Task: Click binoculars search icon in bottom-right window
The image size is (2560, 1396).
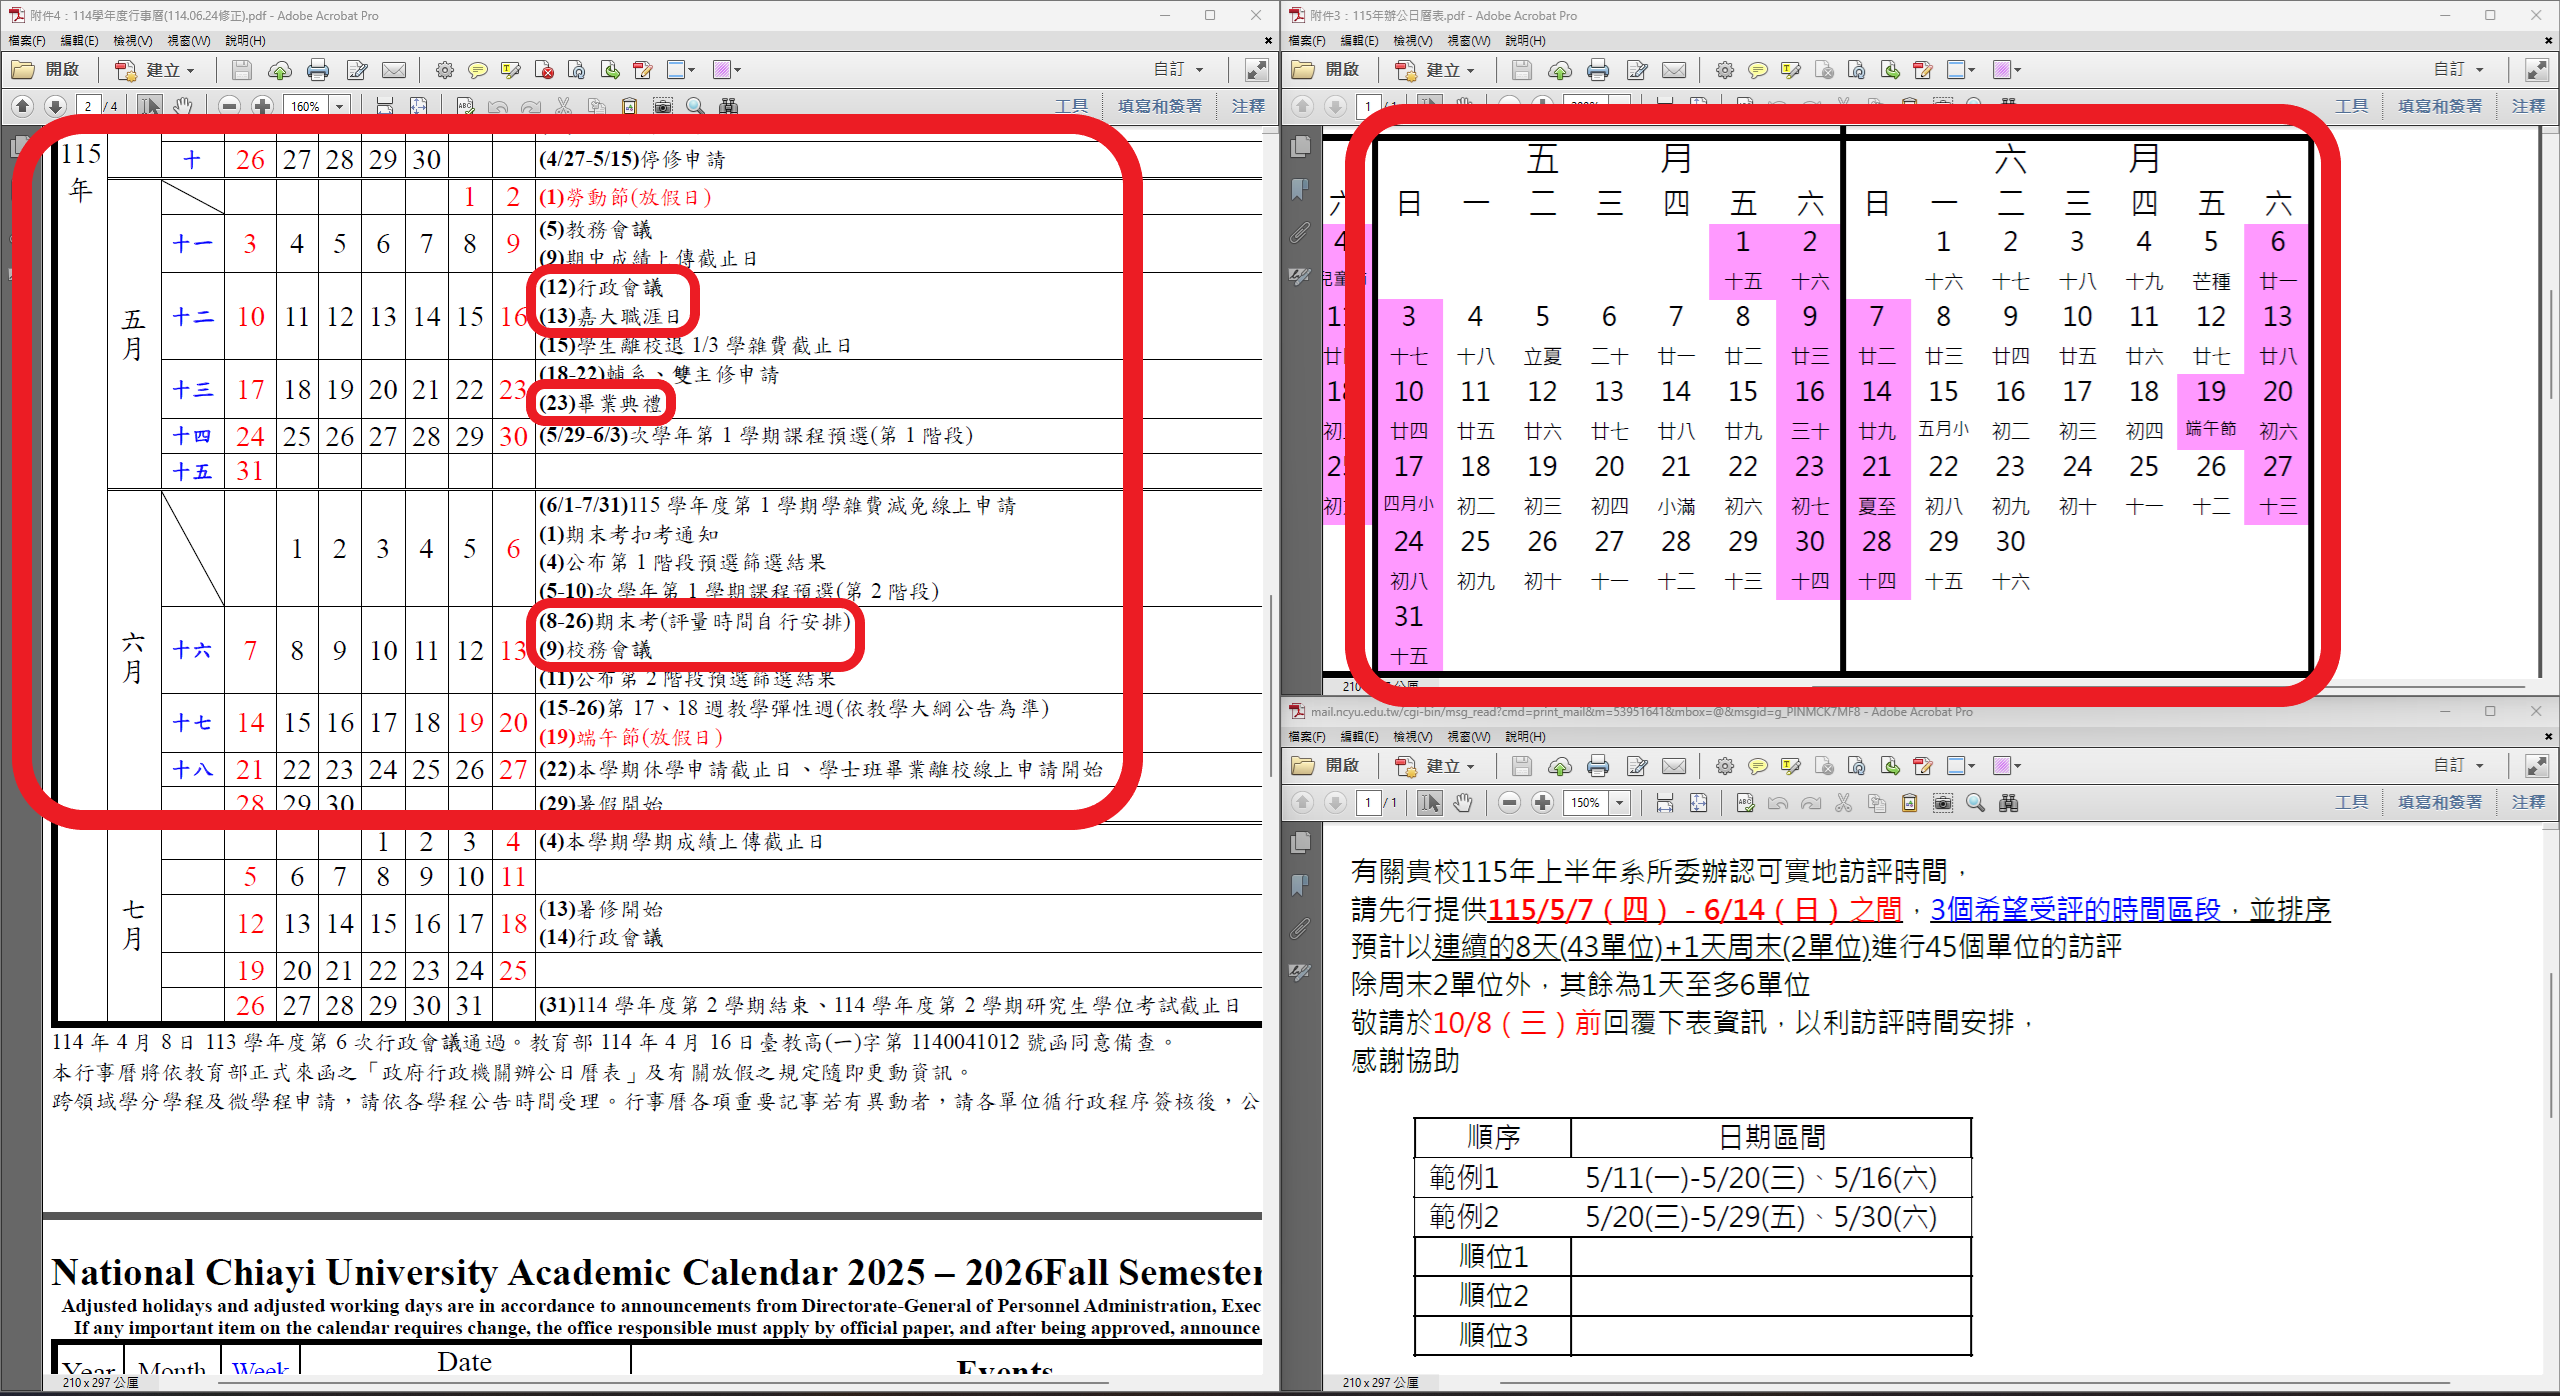Action: coord(2008,803)
